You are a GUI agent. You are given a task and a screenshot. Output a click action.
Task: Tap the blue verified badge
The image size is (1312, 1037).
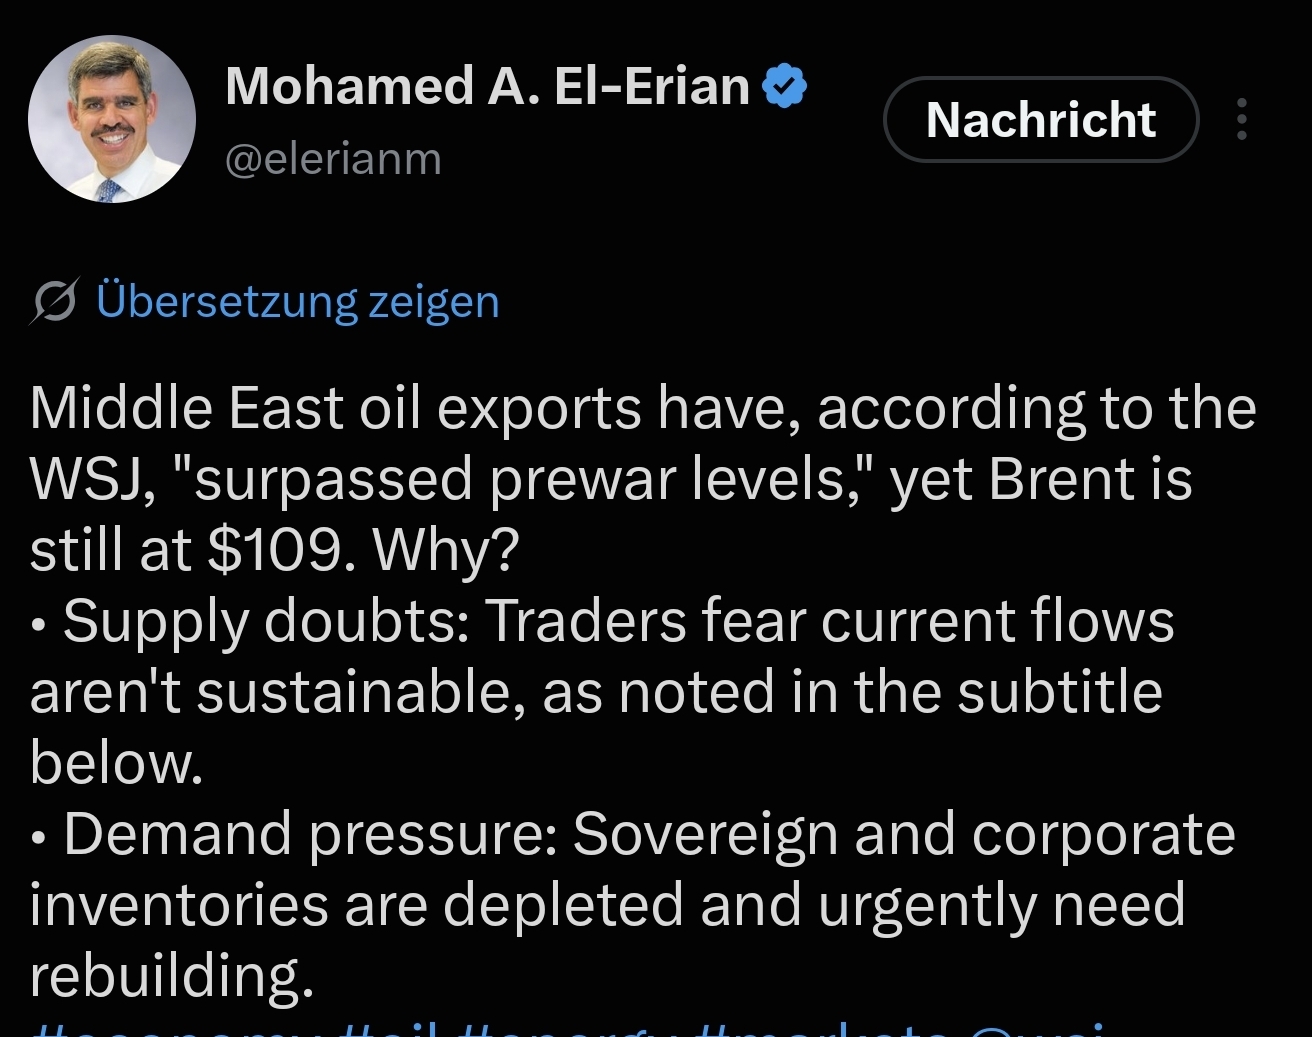785,86
